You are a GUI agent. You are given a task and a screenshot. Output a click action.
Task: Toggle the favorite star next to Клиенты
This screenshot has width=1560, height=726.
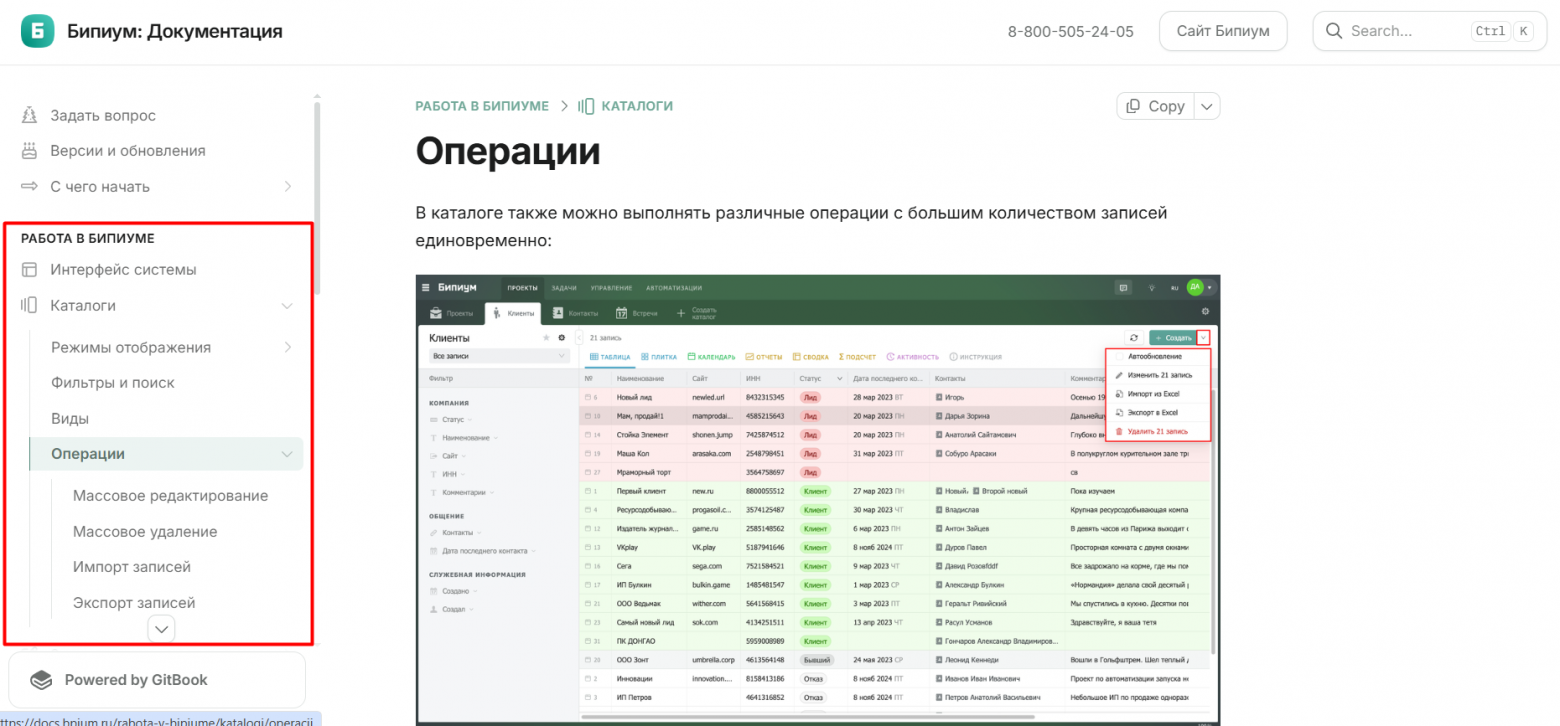click(x=544, y=338)
